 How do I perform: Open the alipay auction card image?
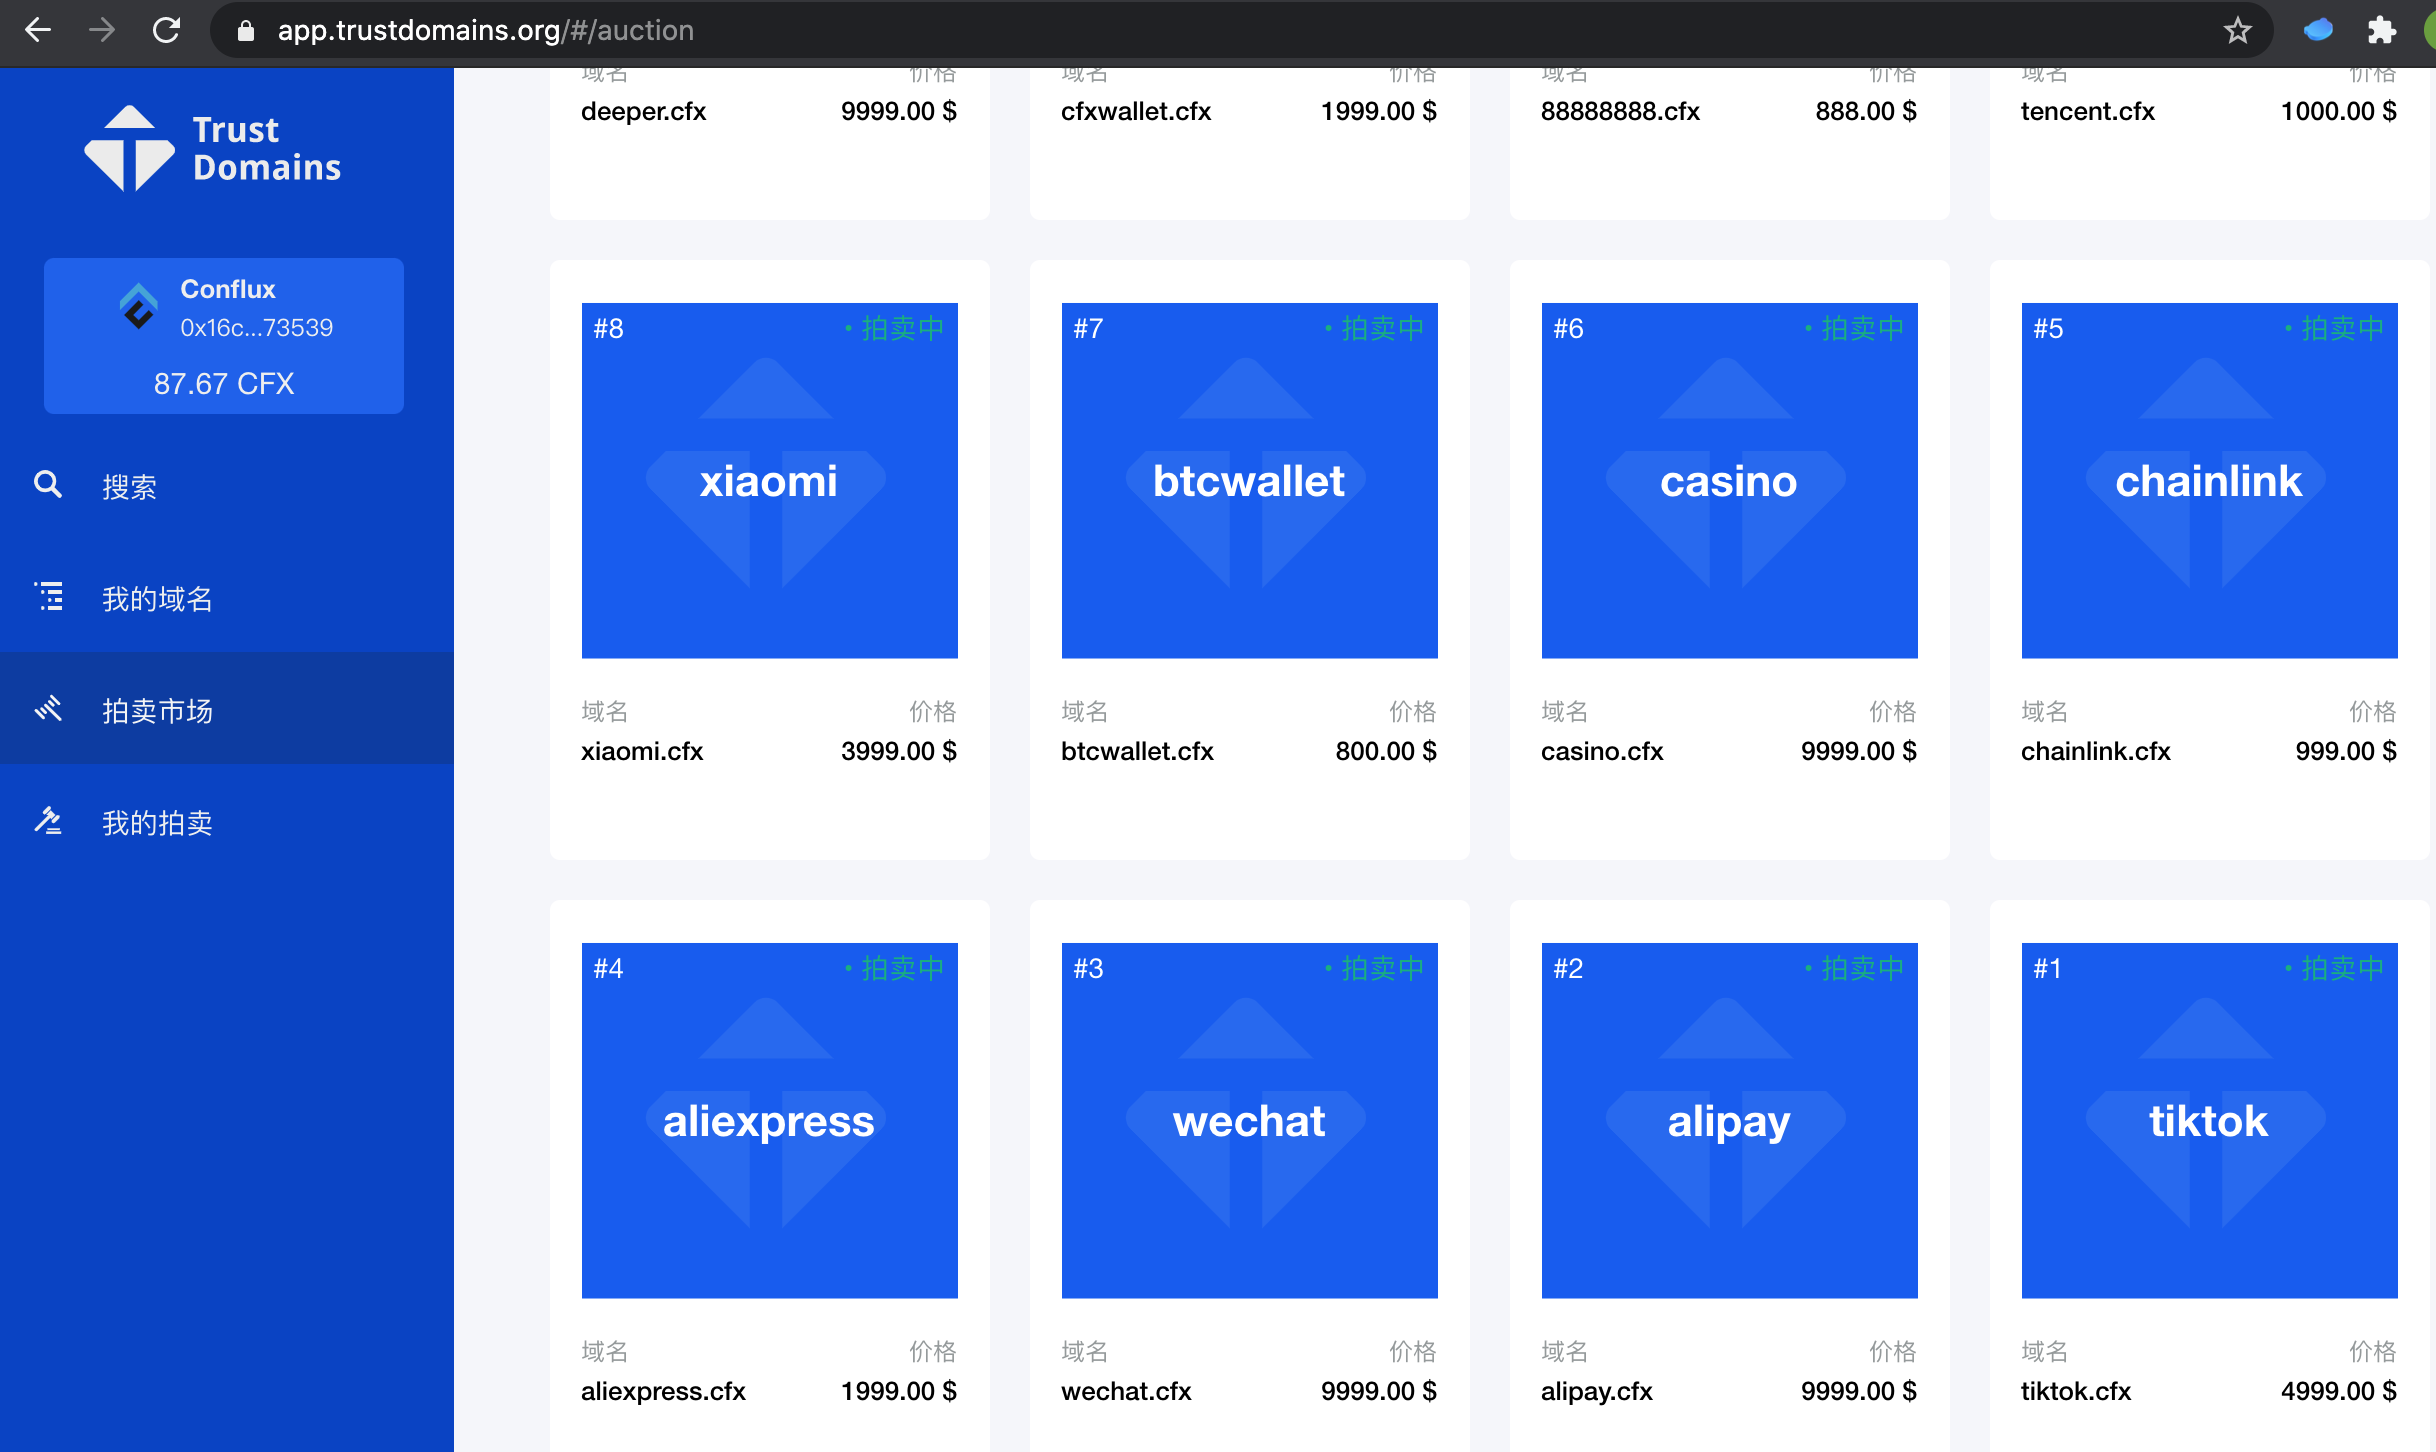coord(1730,1121)
